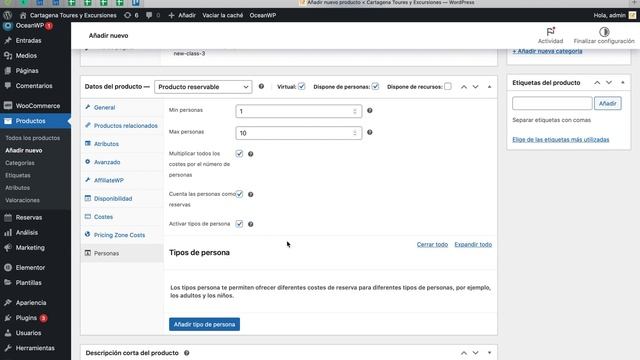Toggle Cuenta las personas como reservas checkbox
Image resolution: width=640 pixels, height=360 pixels.
(239, 194)
